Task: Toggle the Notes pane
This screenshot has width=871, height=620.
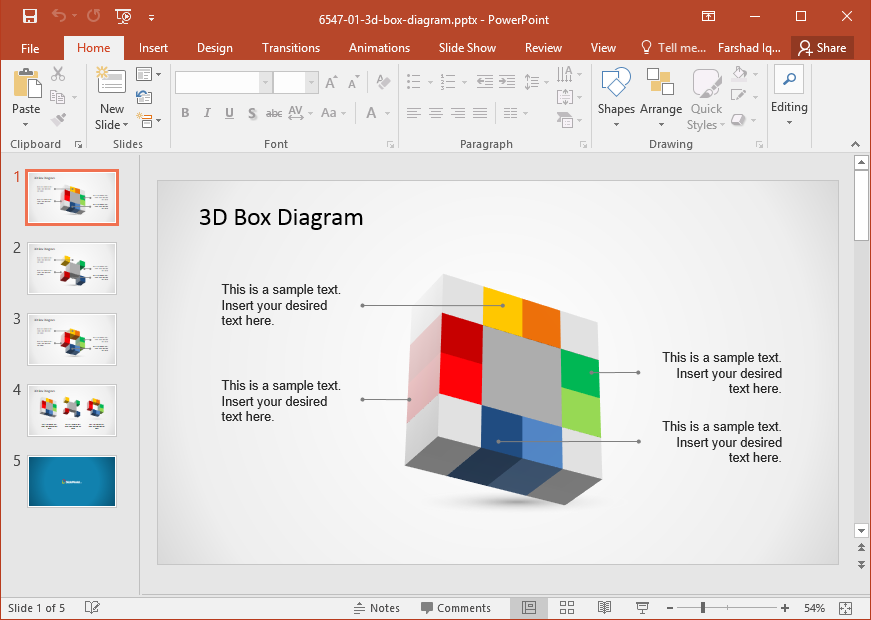Action: 377,608
